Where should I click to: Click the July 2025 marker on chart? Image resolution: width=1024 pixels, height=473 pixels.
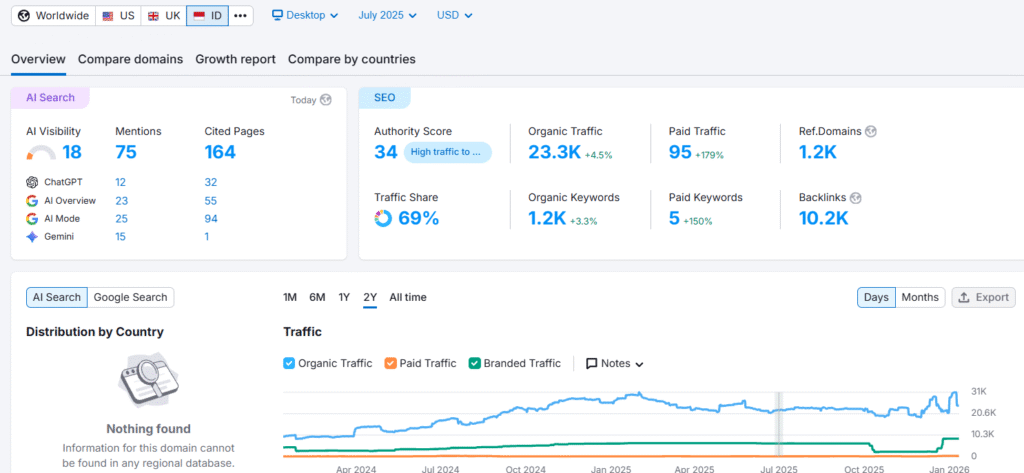pos(779,420)
